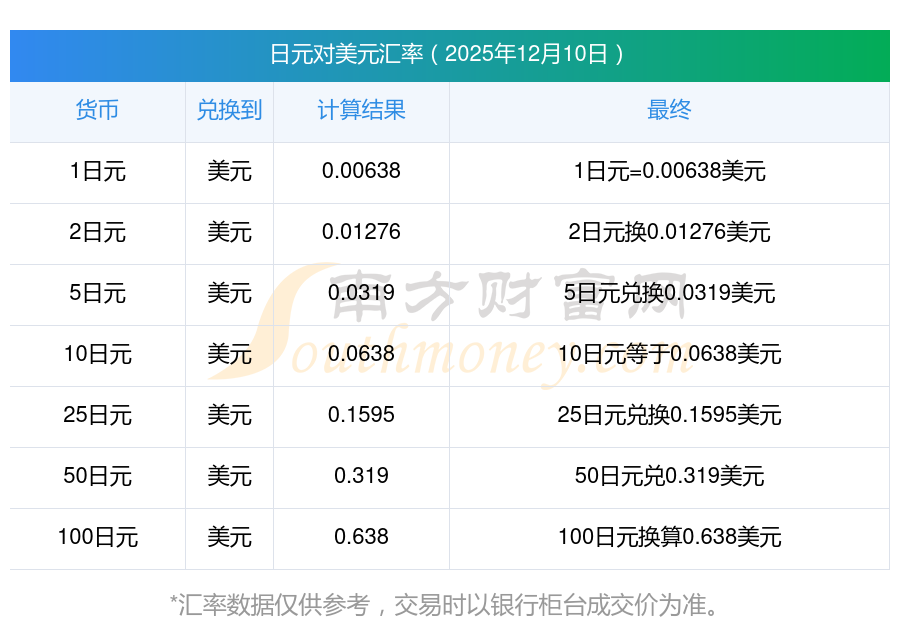Click the title '日元对美元汇率（2025年12月10日）'
Viewport: 900px width, 636px height.
tap(448, 54)
